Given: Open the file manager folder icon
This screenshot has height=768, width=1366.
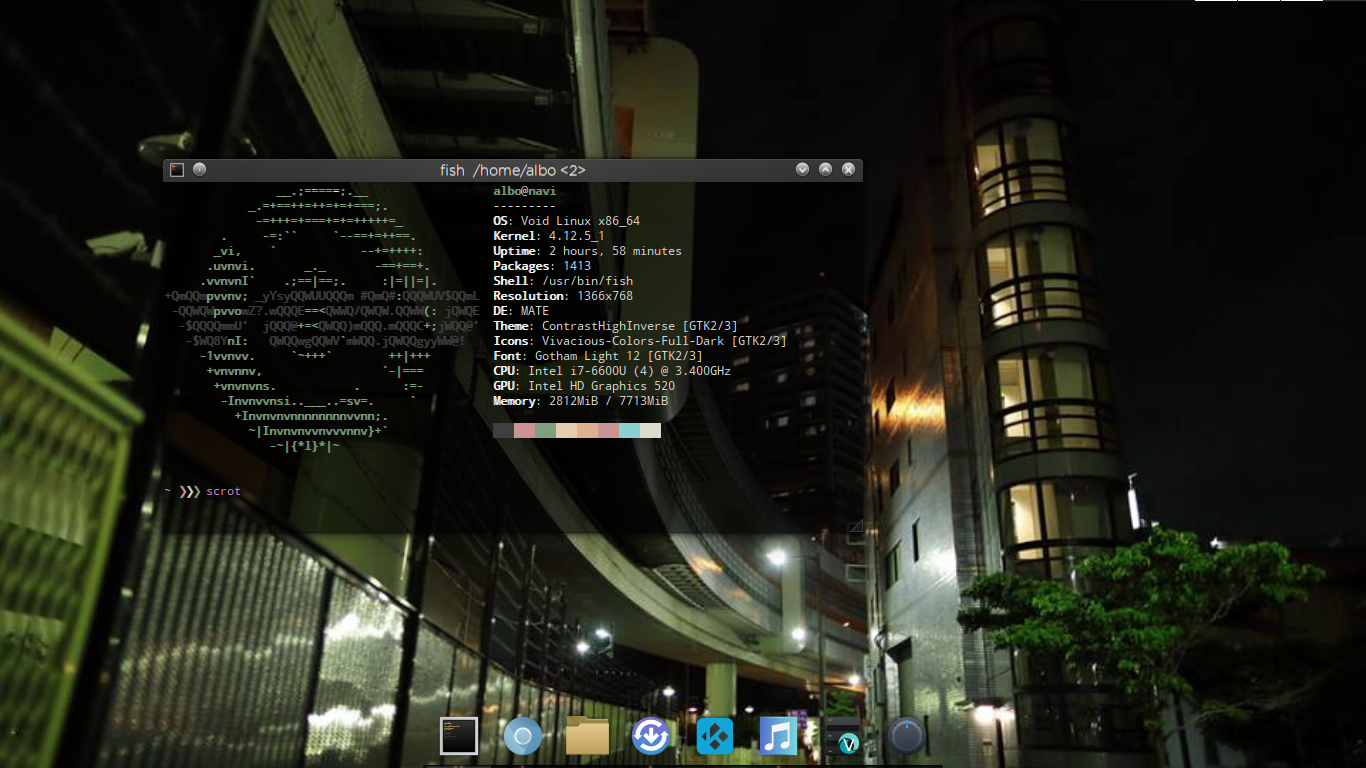Looking at the screenshot, I should click(x=587, y=736).
